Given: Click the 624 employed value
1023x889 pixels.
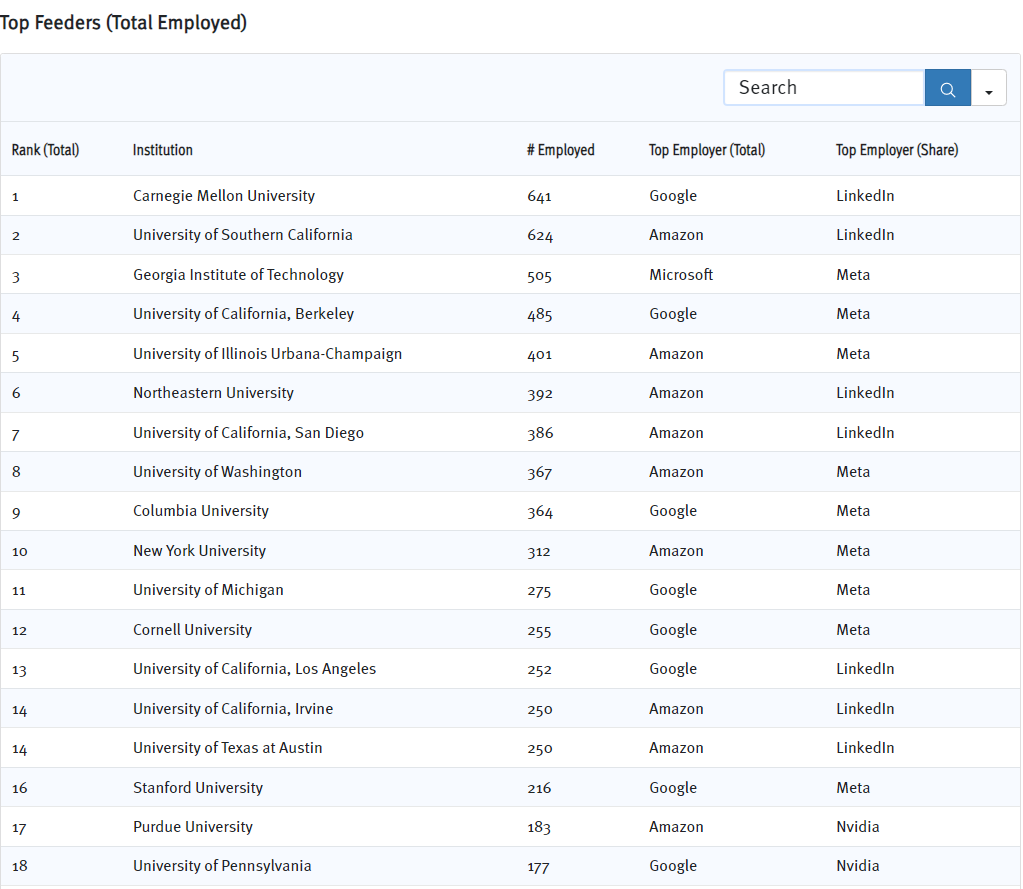Looking at the screenshot, I should coord(540,235).
